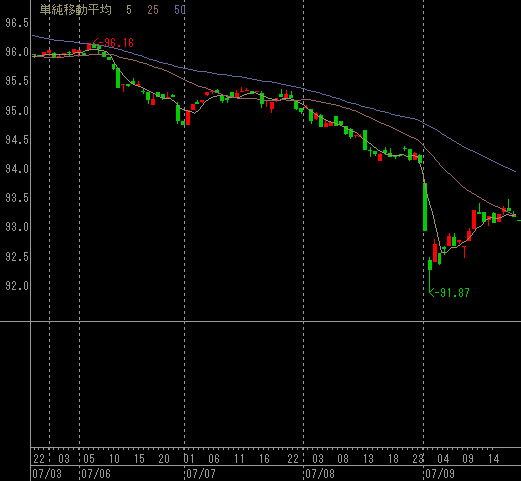
Task: Click the 93.5 price axis label
Action: pyautogui.click(x=17, y=198)
